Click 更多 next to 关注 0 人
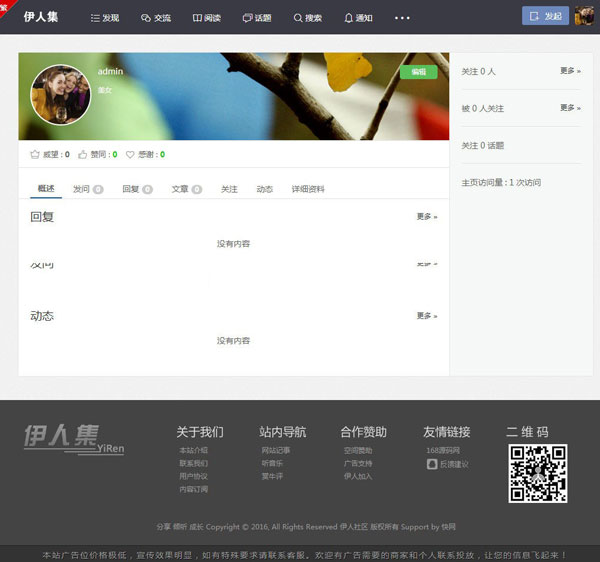The height and width of the screenshot is (562, 600). 571,71
